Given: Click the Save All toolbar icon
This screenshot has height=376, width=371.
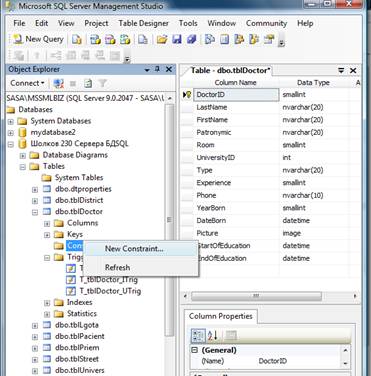Looking at the screenshot, I should pos(191,40).
